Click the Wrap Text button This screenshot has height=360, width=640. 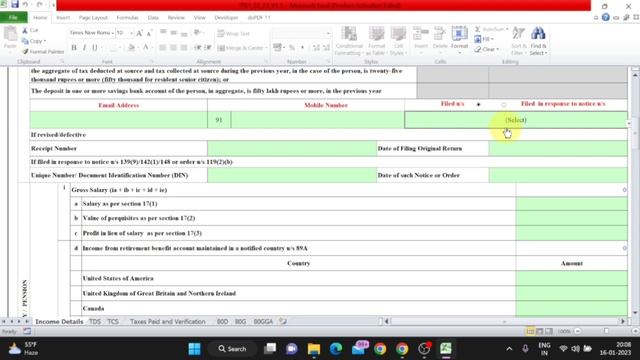[233, 33]
